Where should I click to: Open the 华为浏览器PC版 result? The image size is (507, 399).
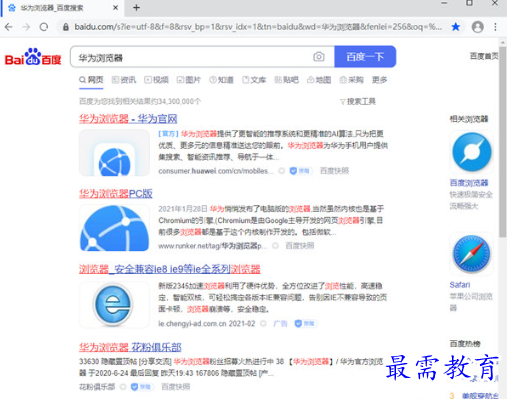pos(116,193)
